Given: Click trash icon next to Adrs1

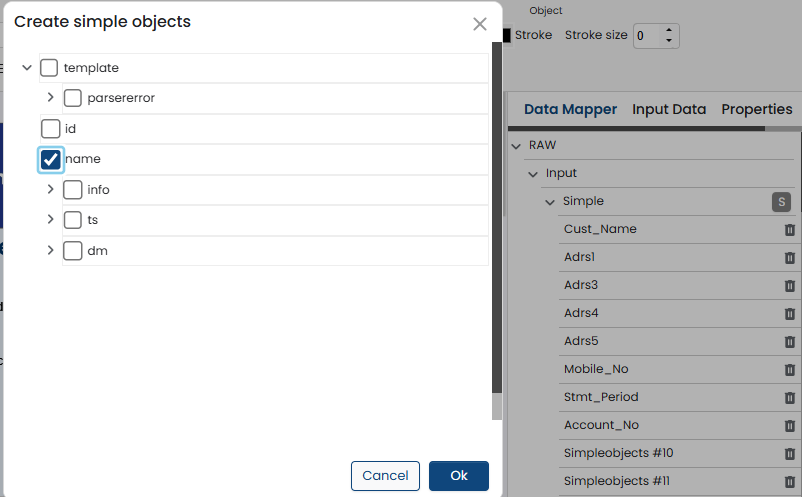Looking at the screenshot, I should coord(789,258).
